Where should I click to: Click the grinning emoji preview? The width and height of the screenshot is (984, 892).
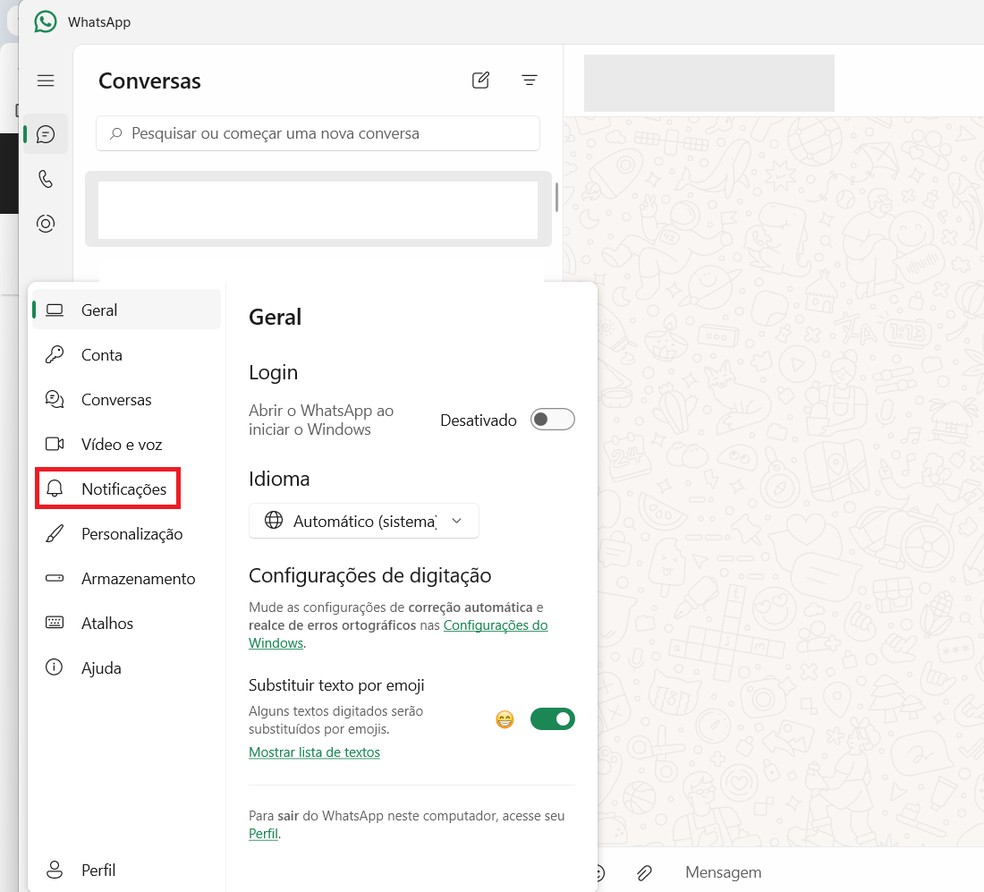[505, 719]
